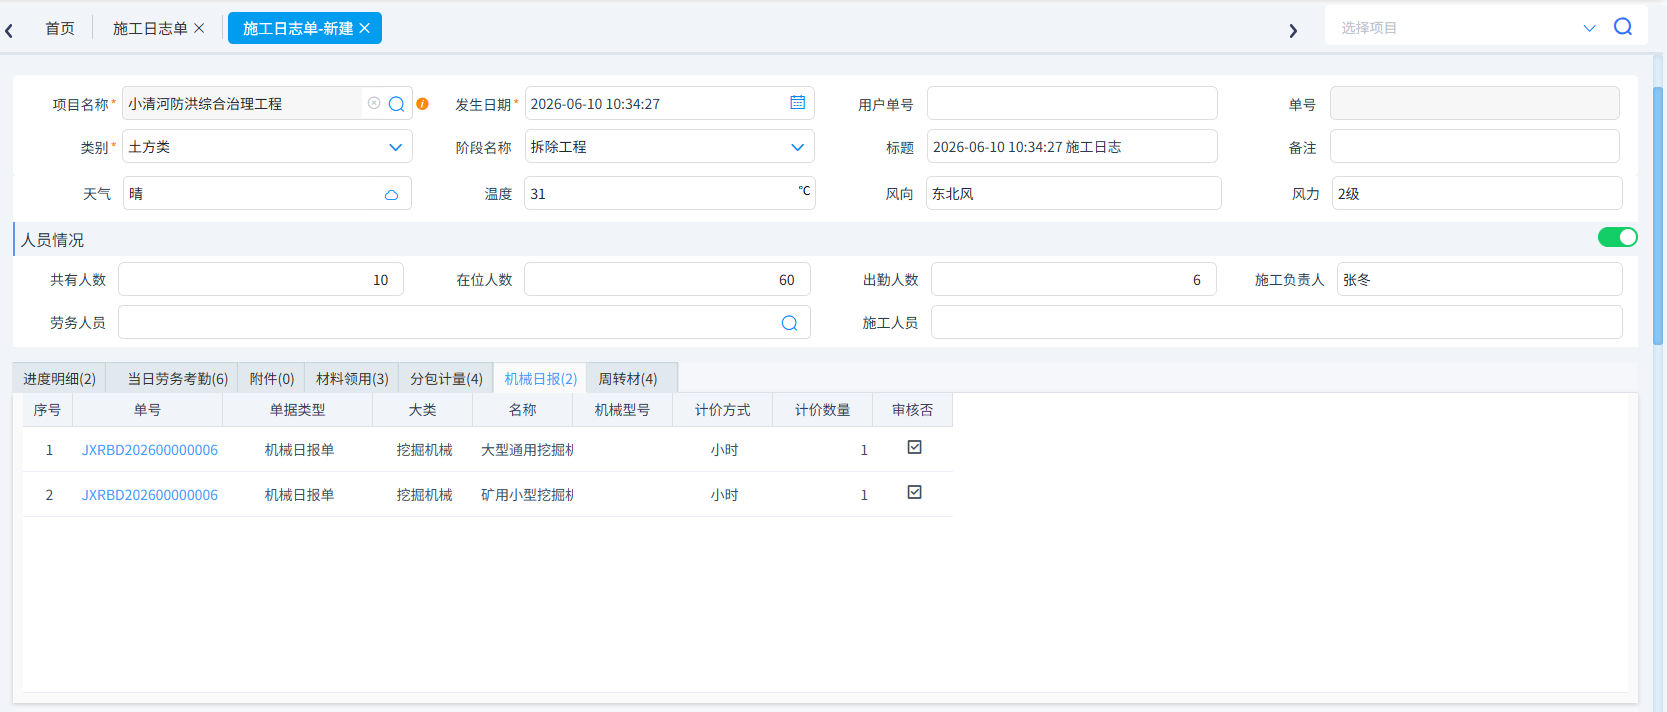Click the orange info icon beside 项目名称
1667x712 pixels.
[422, 103]
